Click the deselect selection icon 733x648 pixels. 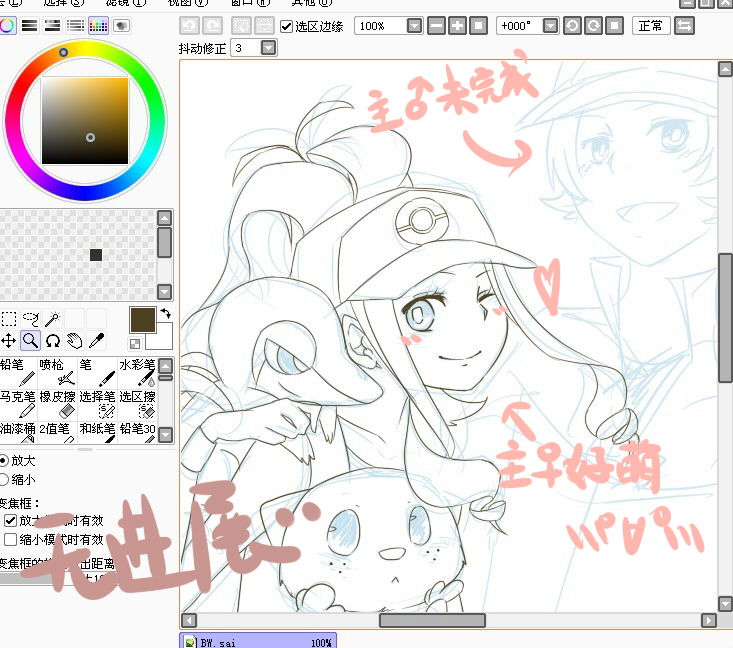click(242, 26)
